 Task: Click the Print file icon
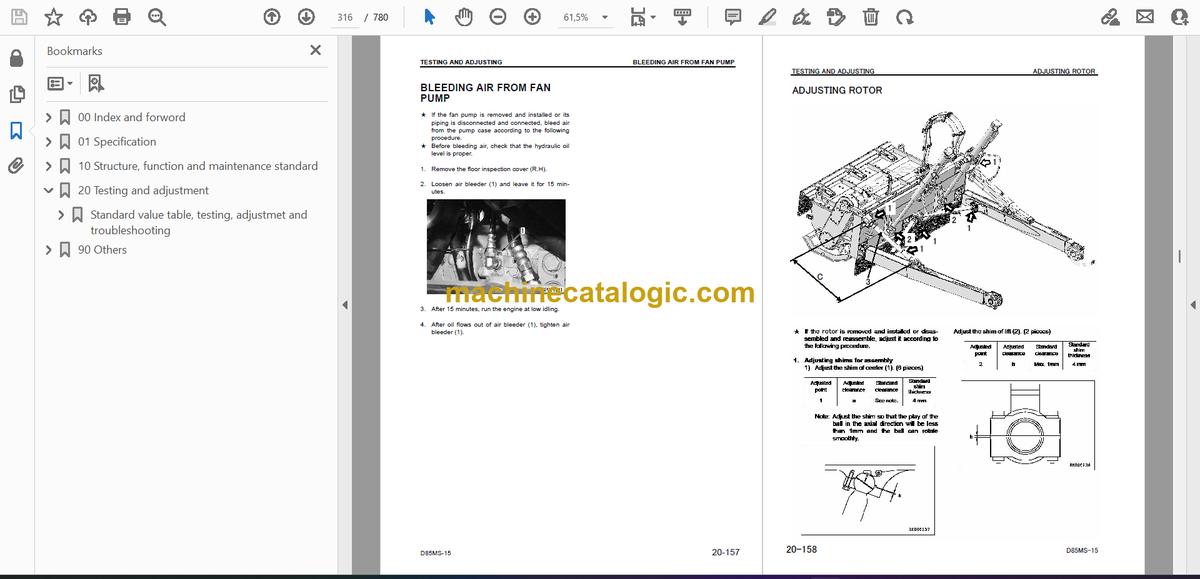122,17
